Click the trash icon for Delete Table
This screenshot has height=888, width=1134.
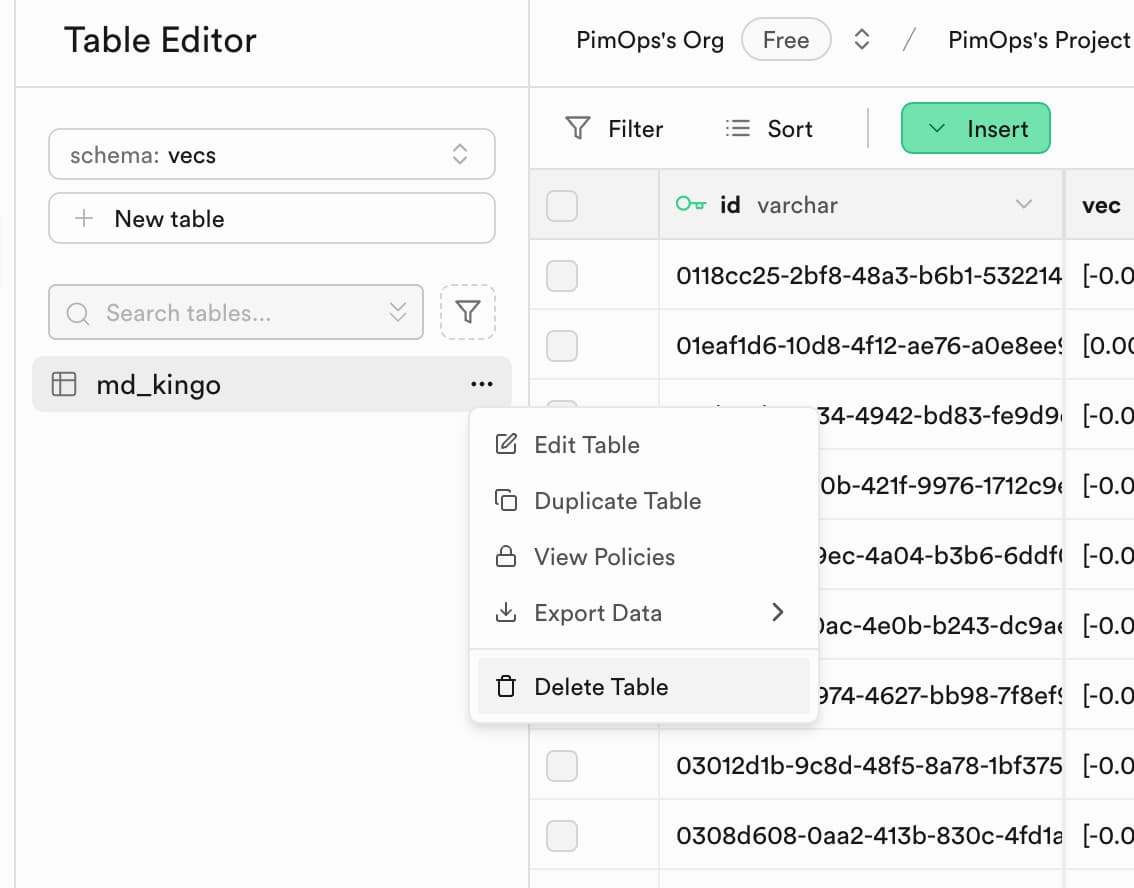click(507, 687)
